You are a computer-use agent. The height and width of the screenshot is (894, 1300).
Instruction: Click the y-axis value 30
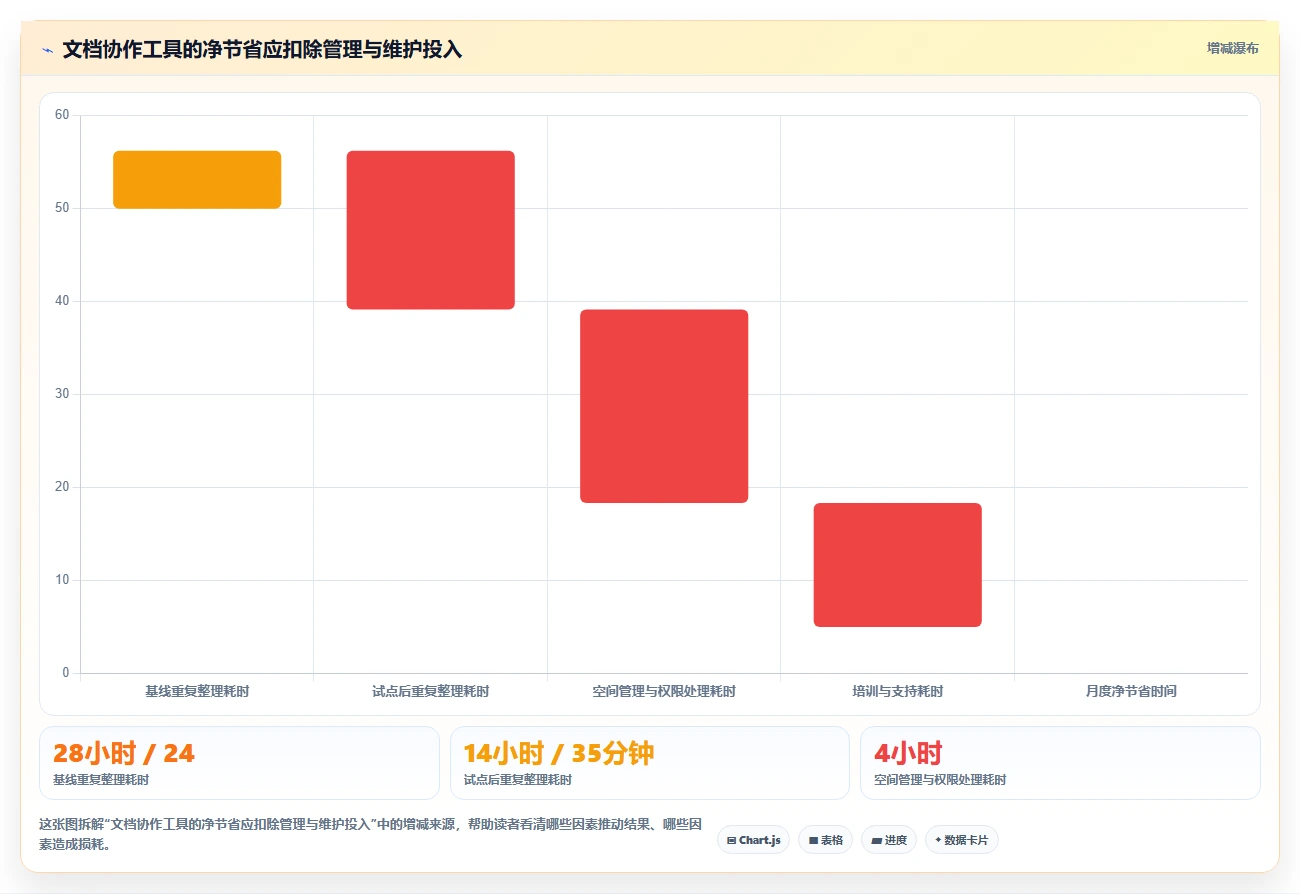62,394
